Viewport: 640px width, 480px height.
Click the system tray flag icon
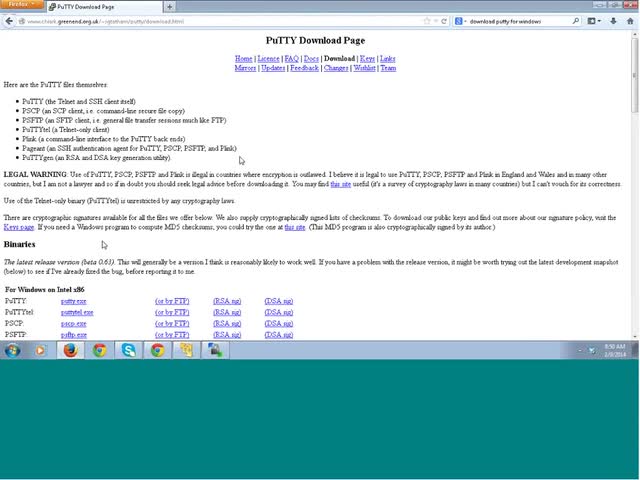(591, 351)
